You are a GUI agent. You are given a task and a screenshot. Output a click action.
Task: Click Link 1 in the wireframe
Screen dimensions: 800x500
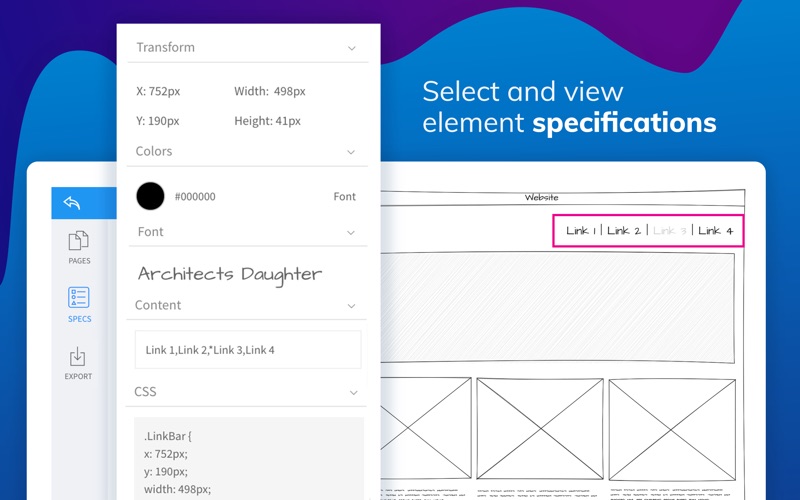pos(580,231)
